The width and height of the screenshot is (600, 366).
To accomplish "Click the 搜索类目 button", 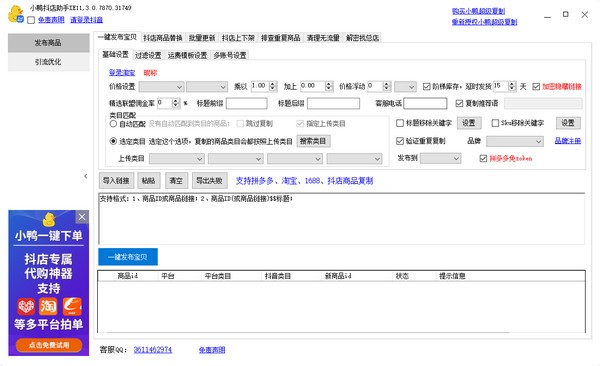I will coord(313,141).
